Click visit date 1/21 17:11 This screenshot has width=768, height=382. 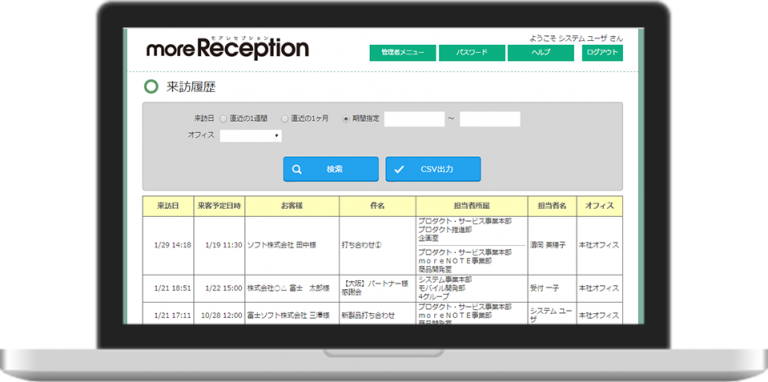pyautogui.click(x=172, y=316)
